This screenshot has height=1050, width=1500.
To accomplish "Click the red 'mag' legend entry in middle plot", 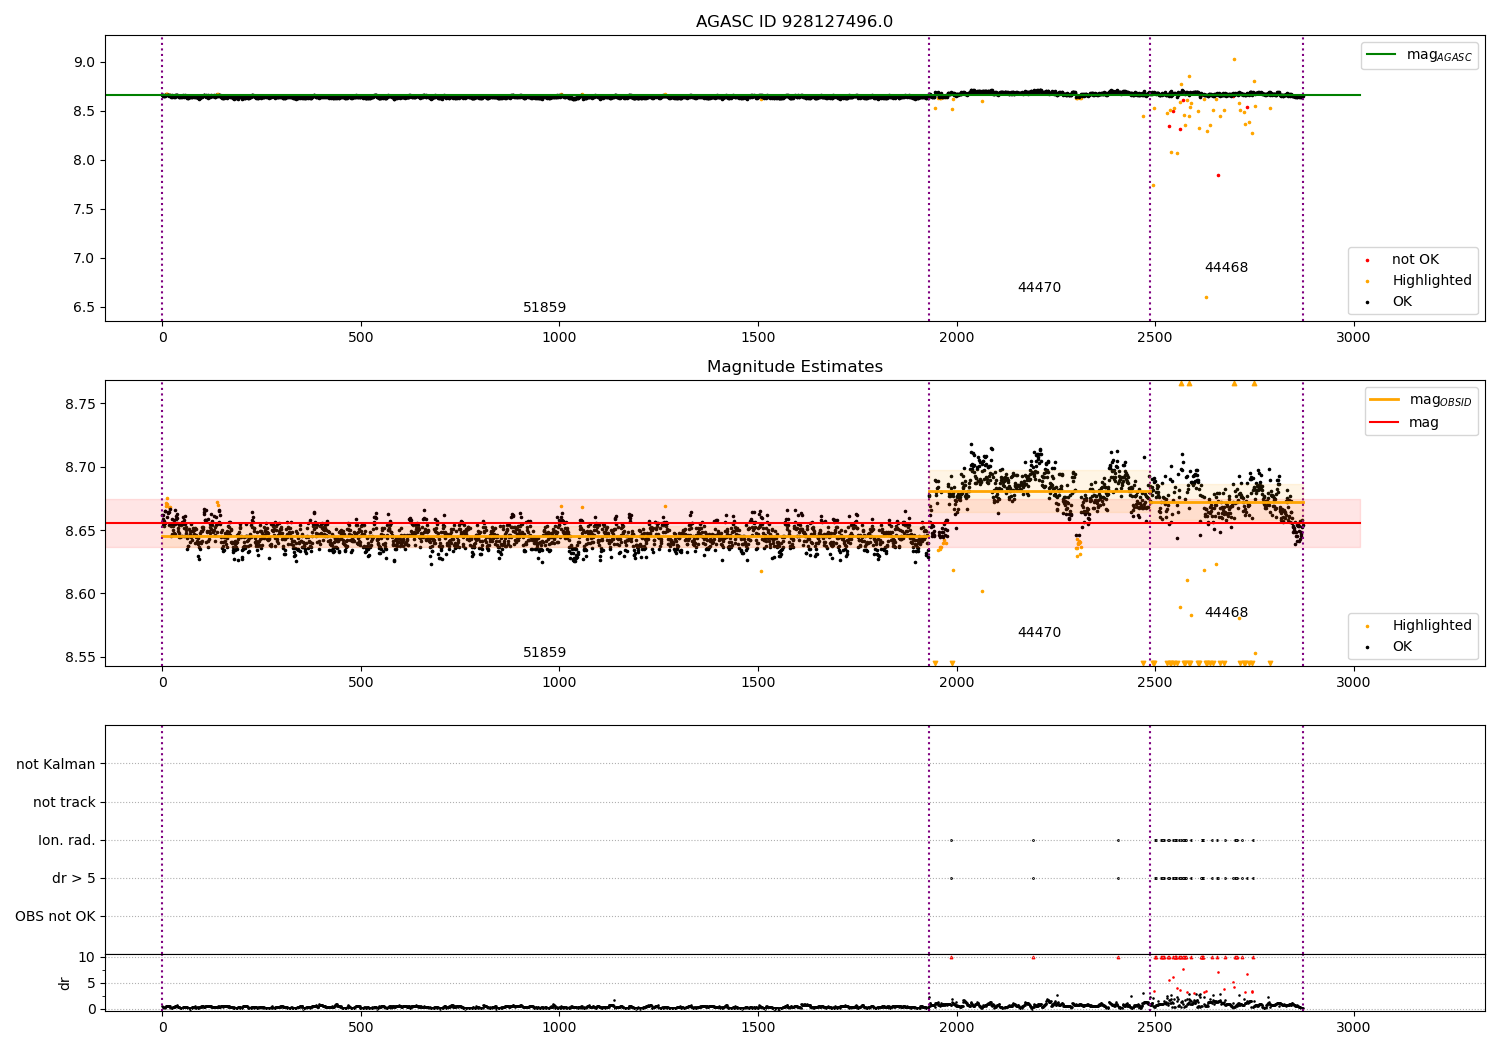I will (x=1405, y=422).
